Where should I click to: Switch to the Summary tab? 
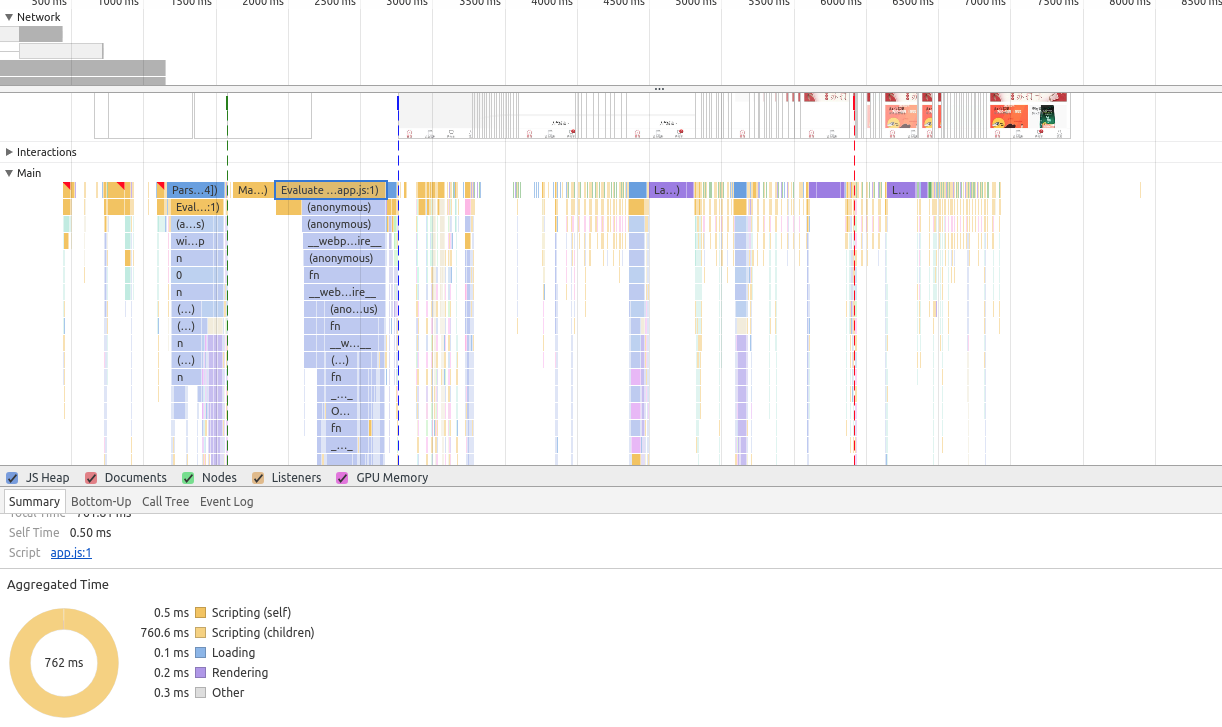(x=35, y=502)
